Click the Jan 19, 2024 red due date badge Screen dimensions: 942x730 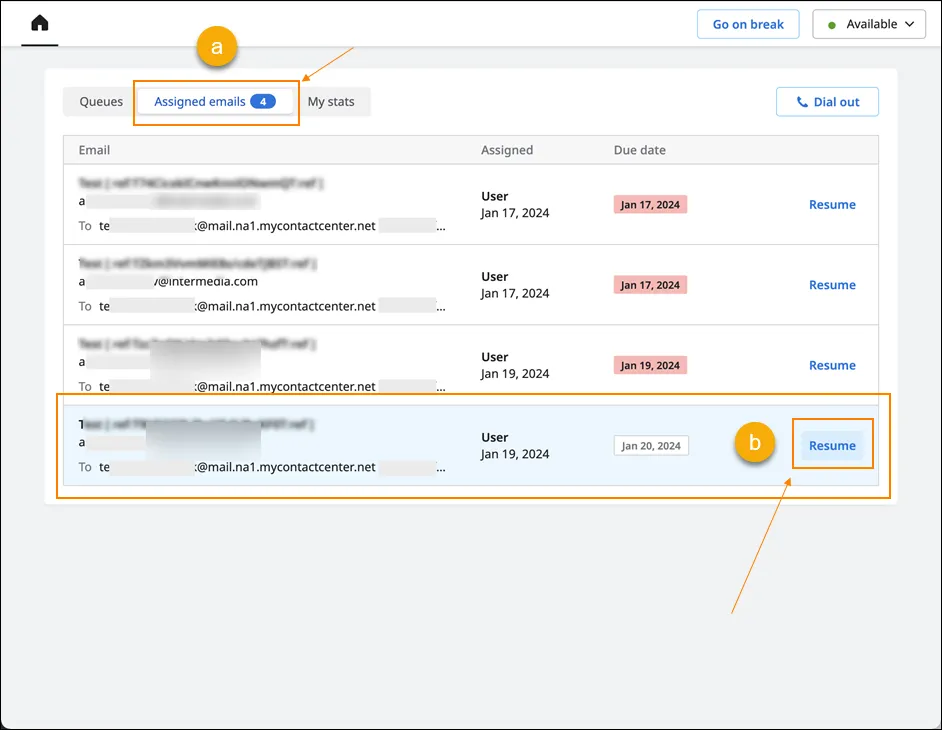(650, 365)
